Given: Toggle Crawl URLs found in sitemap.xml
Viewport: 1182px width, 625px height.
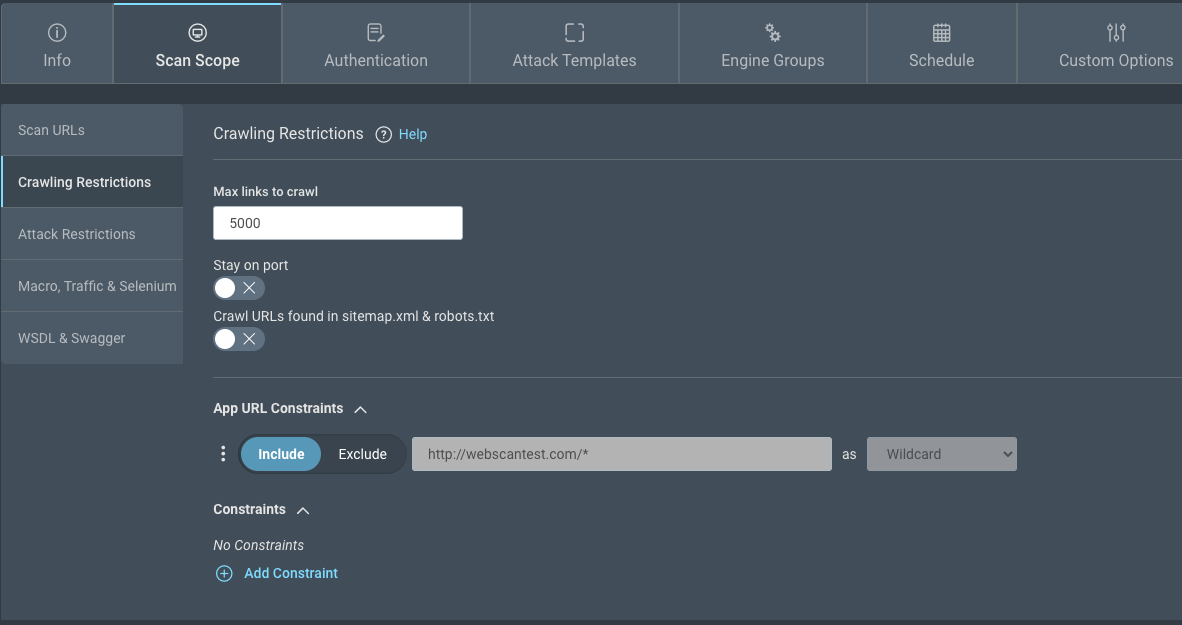Looking at the screenshot, I should pos(238,339).
